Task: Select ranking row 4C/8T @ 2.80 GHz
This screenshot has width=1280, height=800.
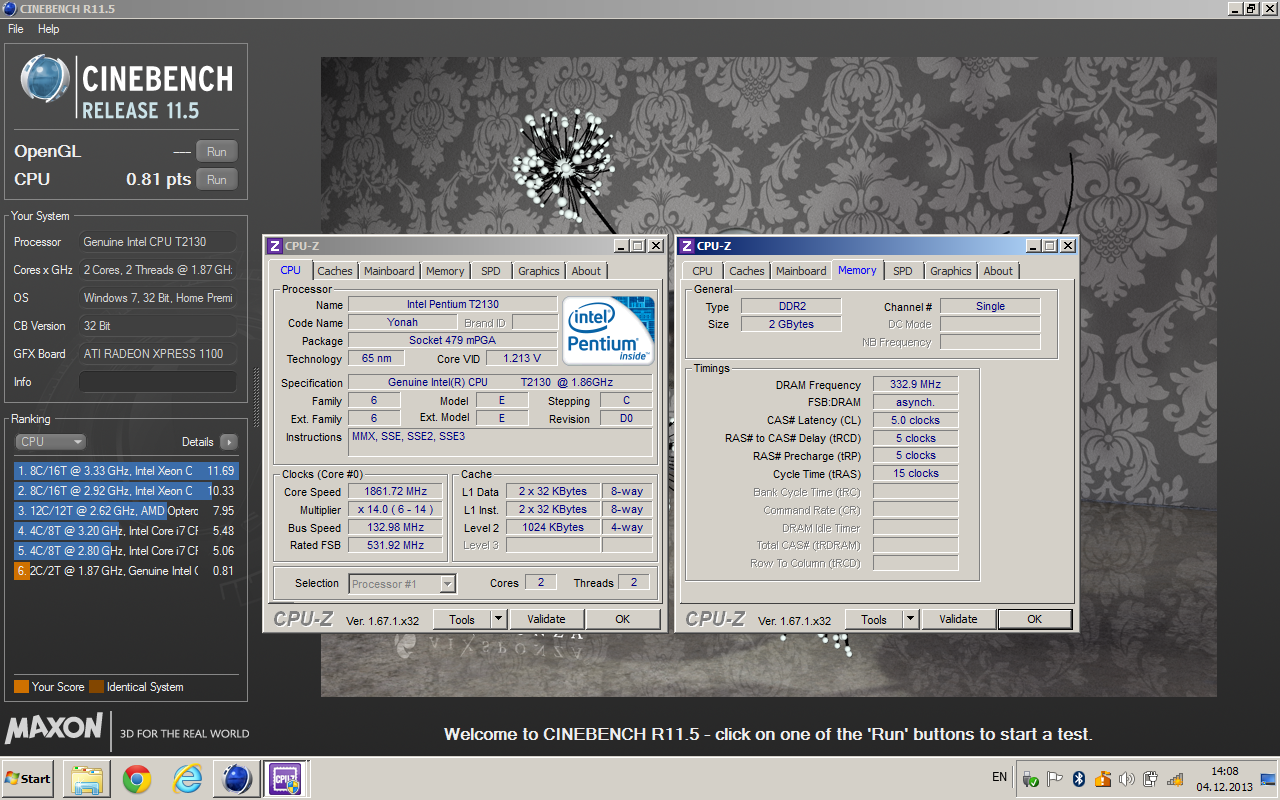Action: 125,551
